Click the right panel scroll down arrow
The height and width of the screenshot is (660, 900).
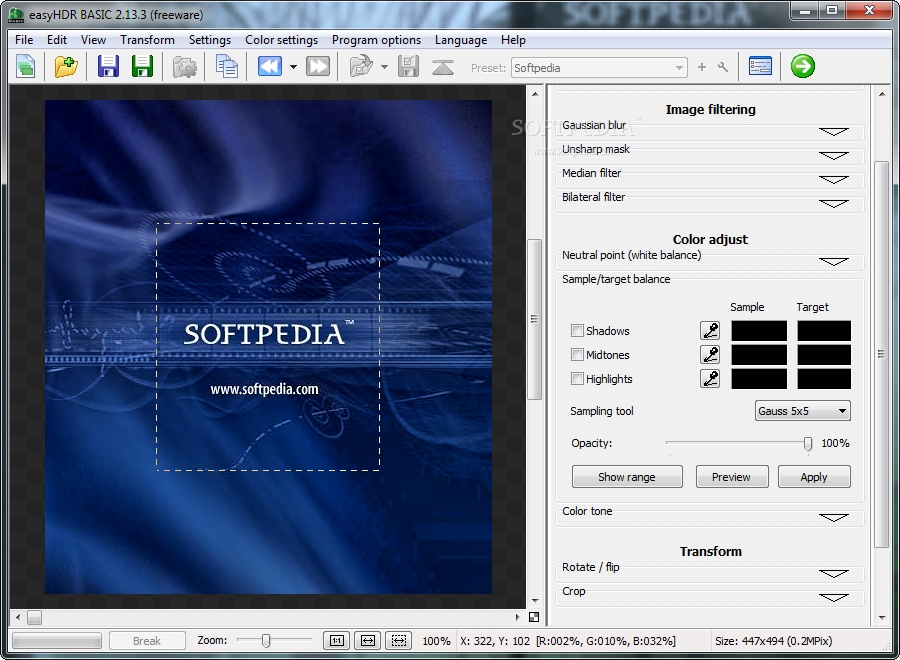[882, 618]
